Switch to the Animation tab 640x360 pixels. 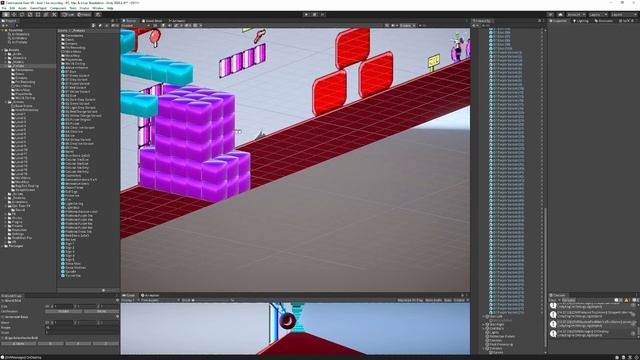pos(150,295)
